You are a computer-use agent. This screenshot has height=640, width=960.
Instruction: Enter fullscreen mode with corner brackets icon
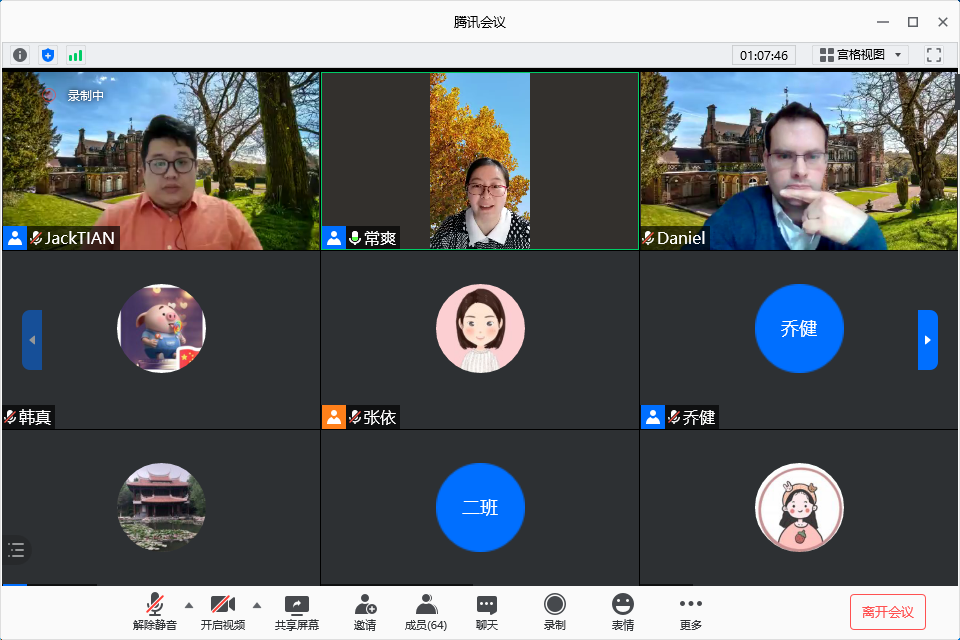click(x=934, y=55)
